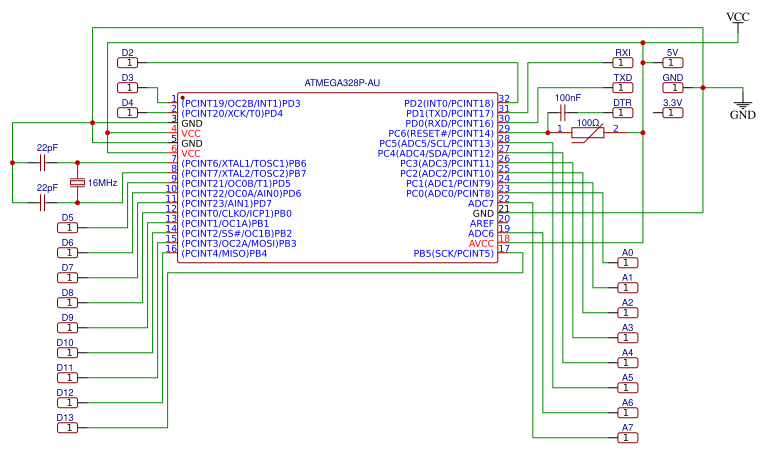Click pin label PD1(TXD/PCINT17)

pos(450,113)
